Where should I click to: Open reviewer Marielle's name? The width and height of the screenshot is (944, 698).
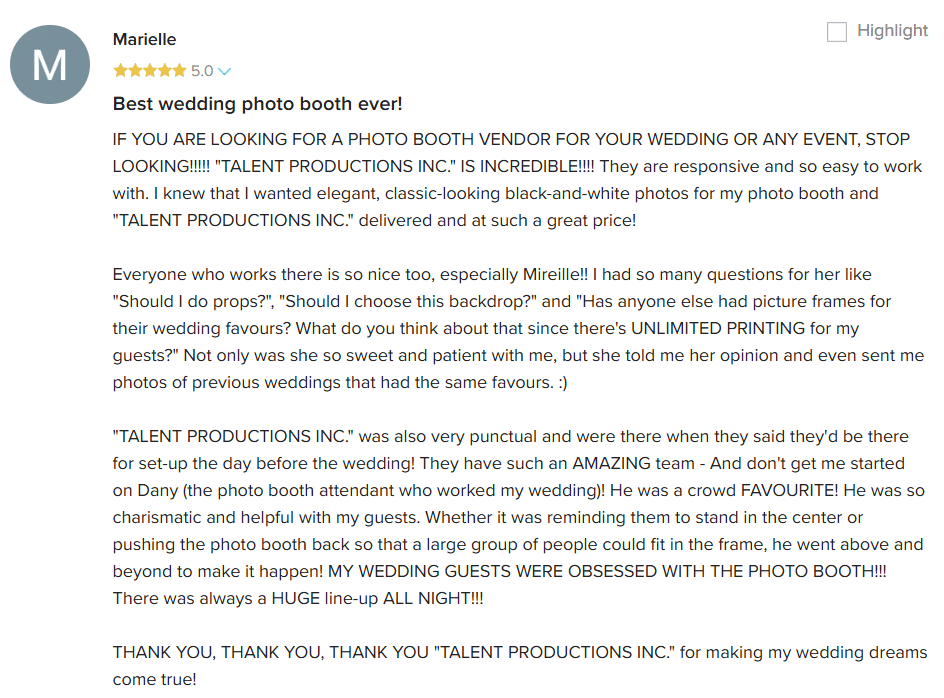click(144, 39)
